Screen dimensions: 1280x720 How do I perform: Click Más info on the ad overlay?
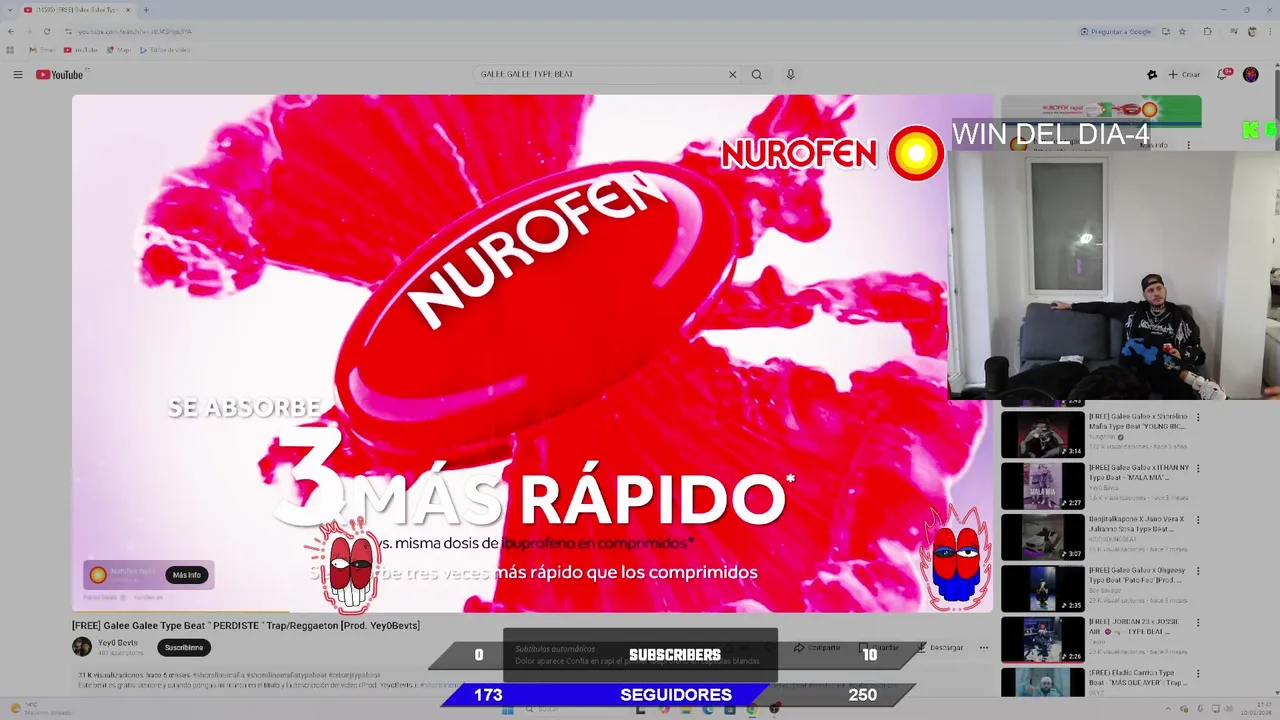click(x=187, y=575)
